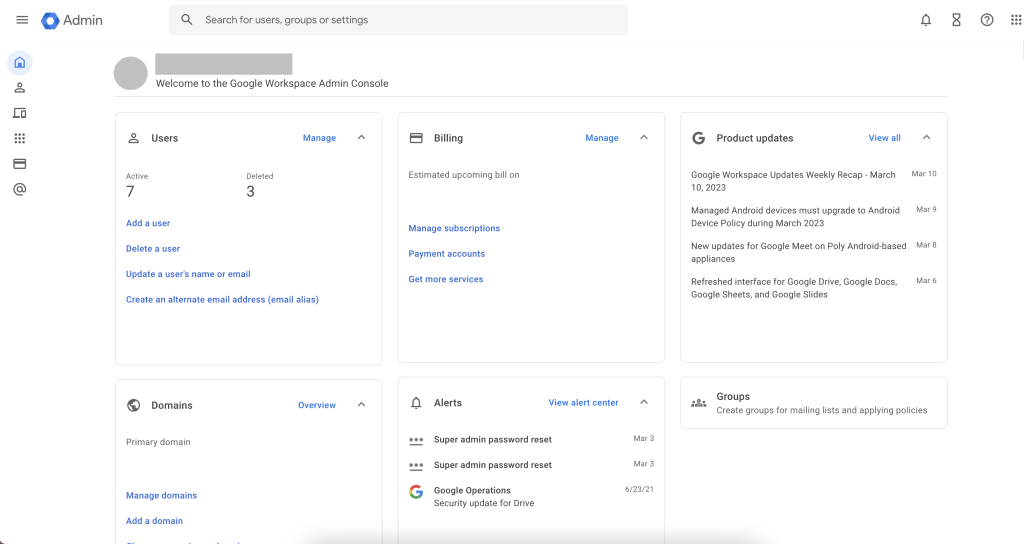Collapse the Alerts card

point(644,403)
